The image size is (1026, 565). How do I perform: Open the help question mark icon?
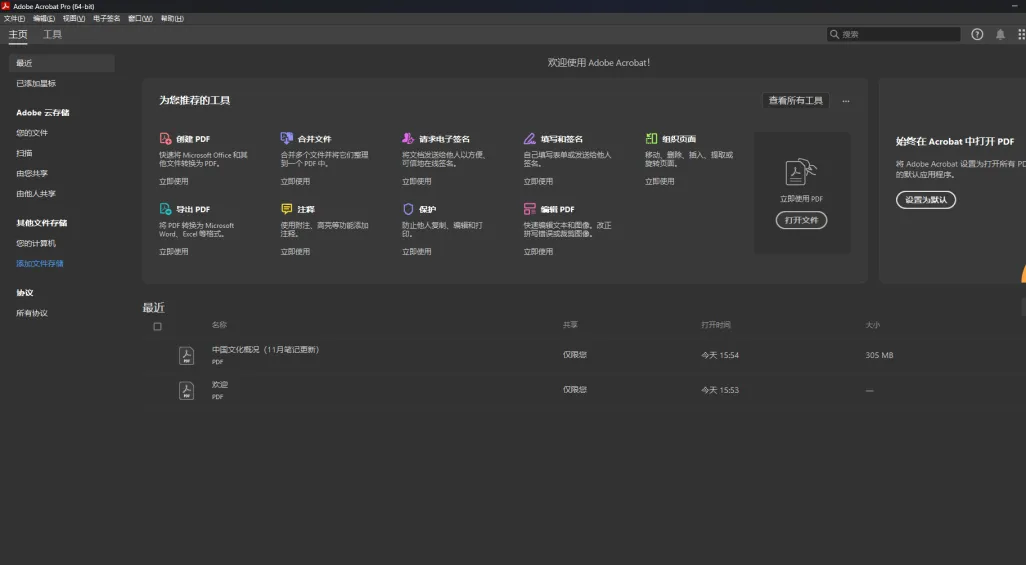[977, 34]
